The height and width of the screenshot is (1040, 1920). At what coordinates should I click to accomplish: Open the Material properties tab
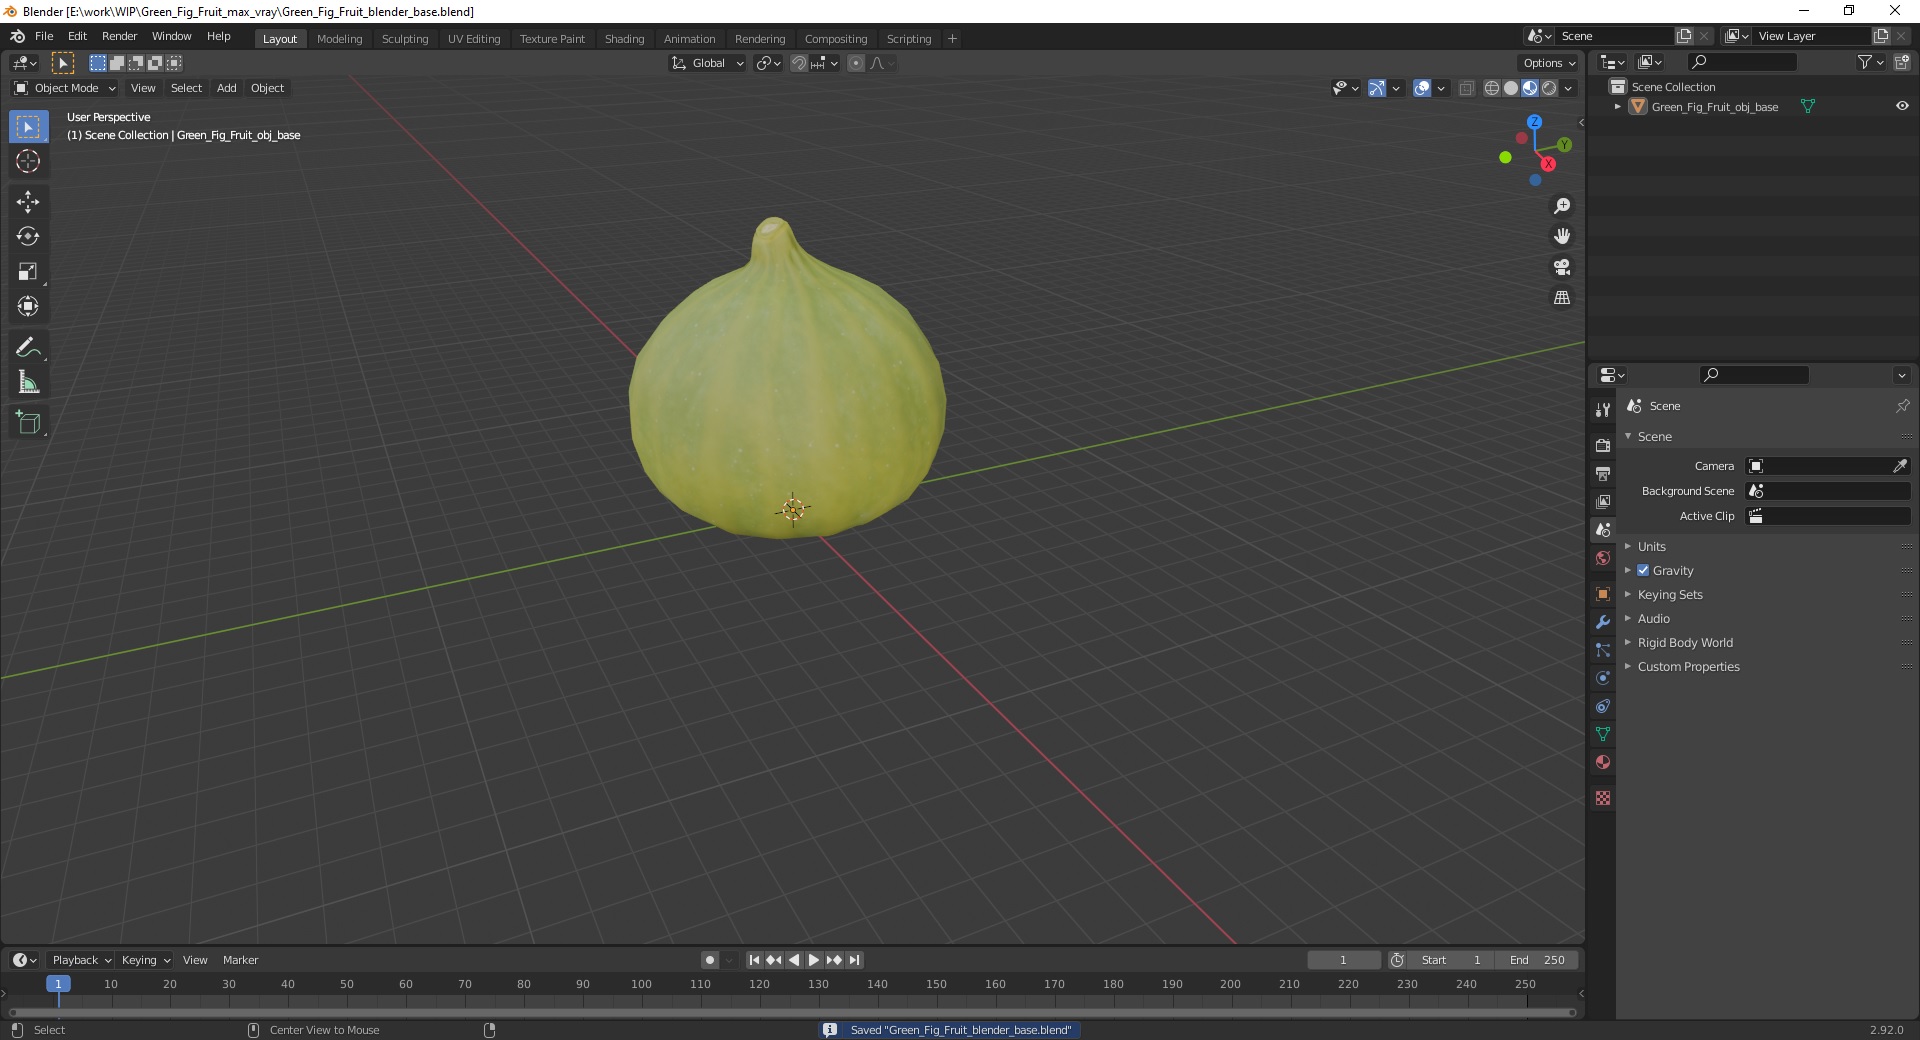(x=1603, y=762)
